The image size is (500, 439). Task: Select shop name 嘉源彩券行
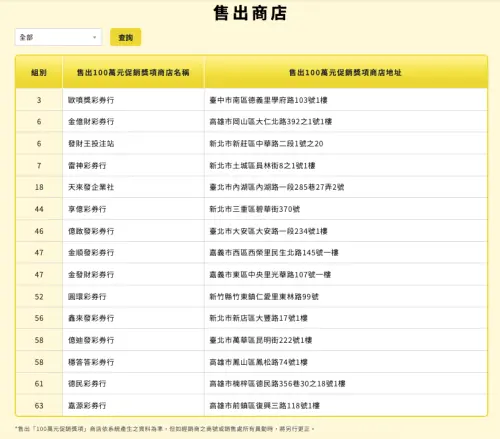point(87,406)
